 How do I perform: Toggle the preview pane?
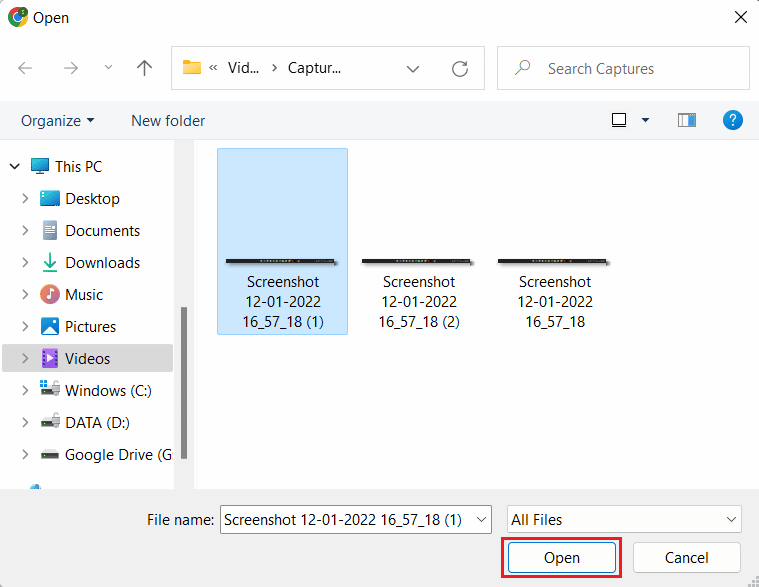(687, 120)
